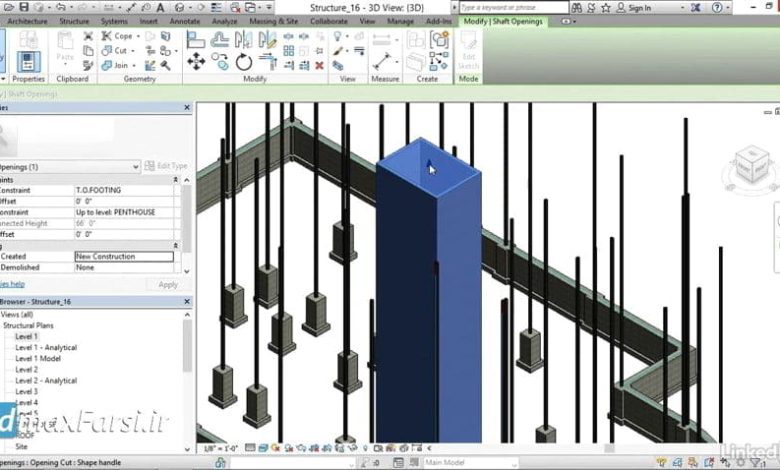Click the Phase Created value field
This screenshot has width=780, height=470.
point(124,256)
